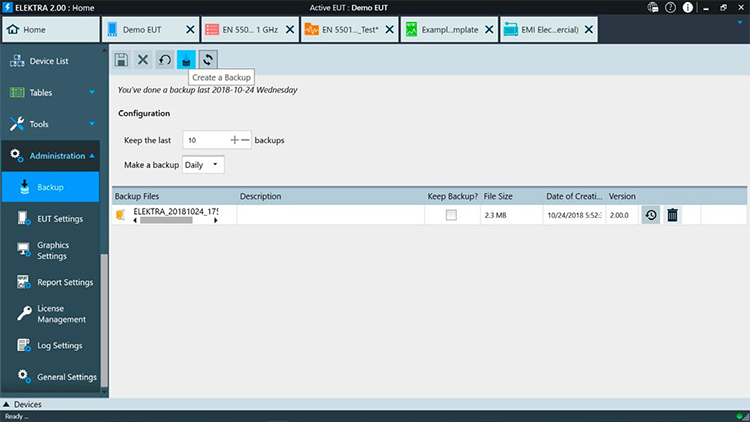The image size is (750, 422).
Task: Open EUT Settings in the sidebar
Action: 59,219
